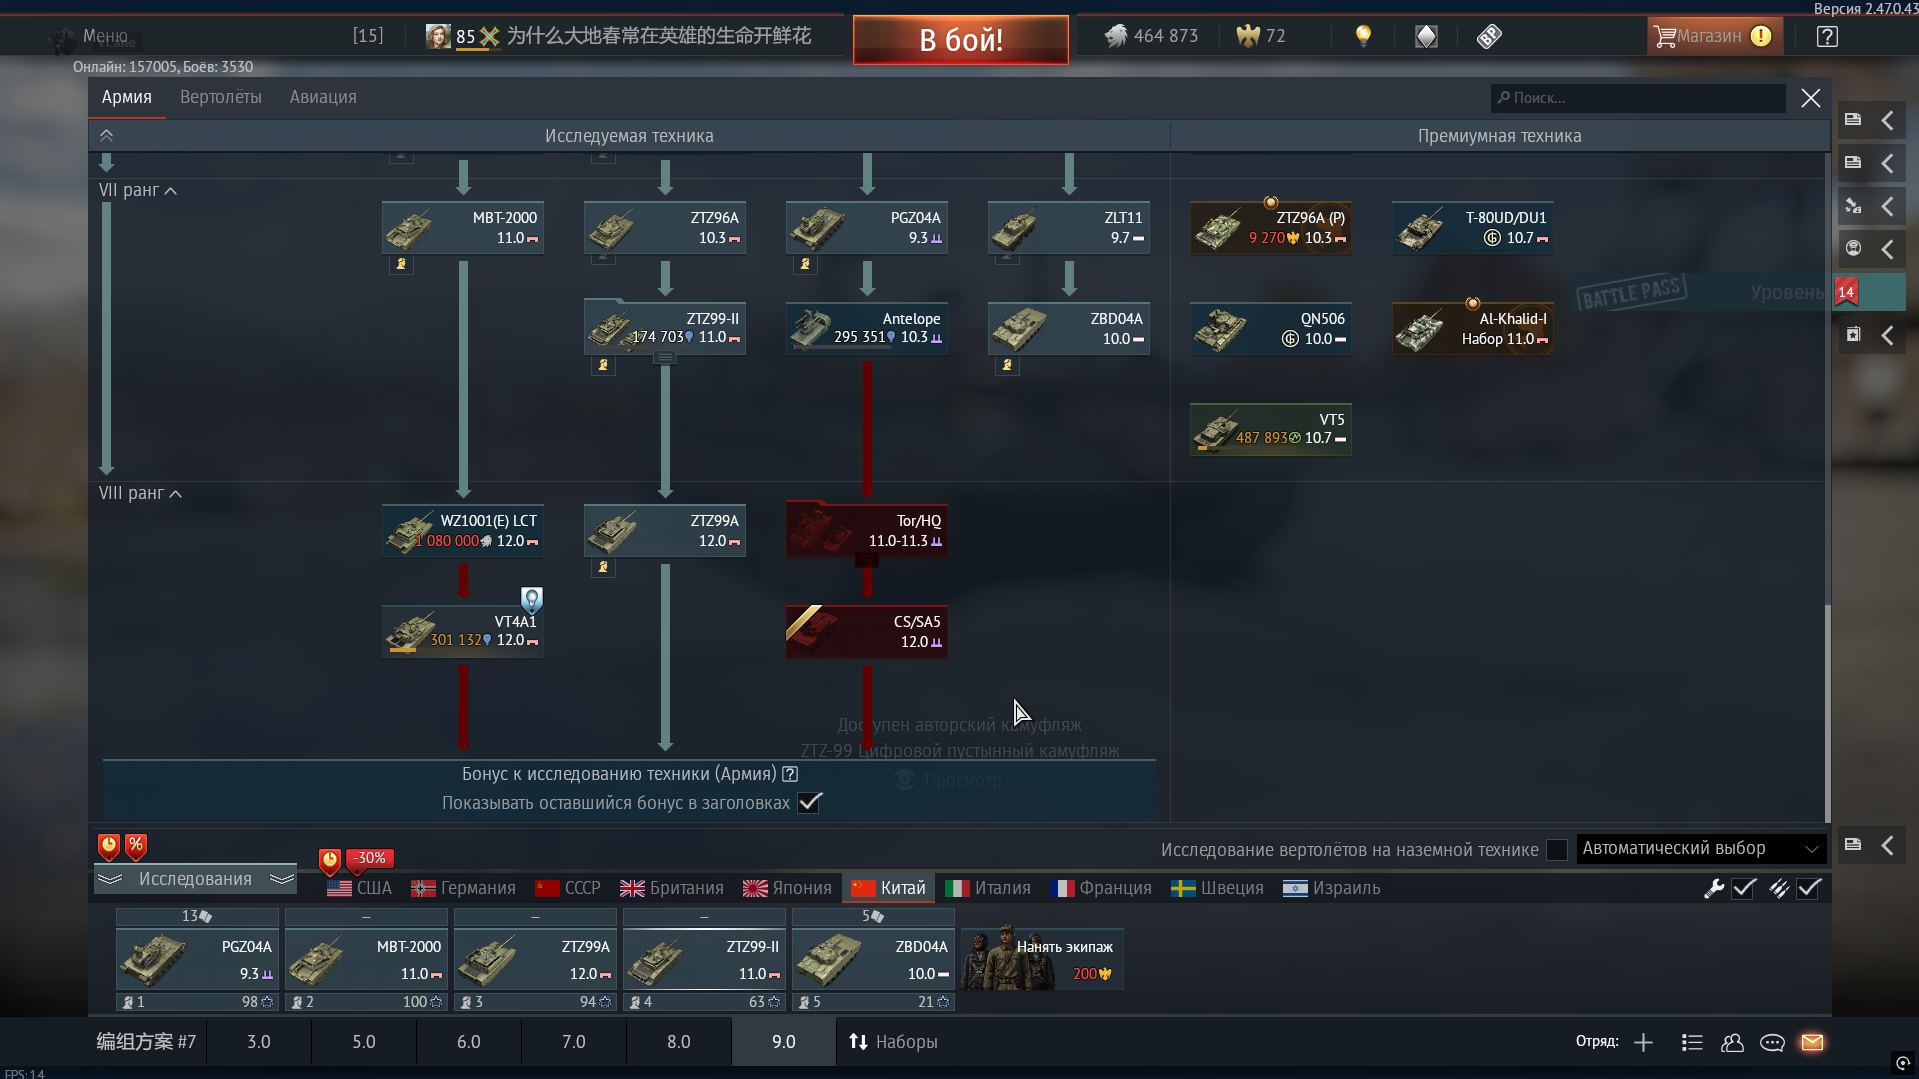This screenshot has width=1919, height=1079.
Task: Open the arrows-into-box icon in right sidebar
Action: point(1853,206)
